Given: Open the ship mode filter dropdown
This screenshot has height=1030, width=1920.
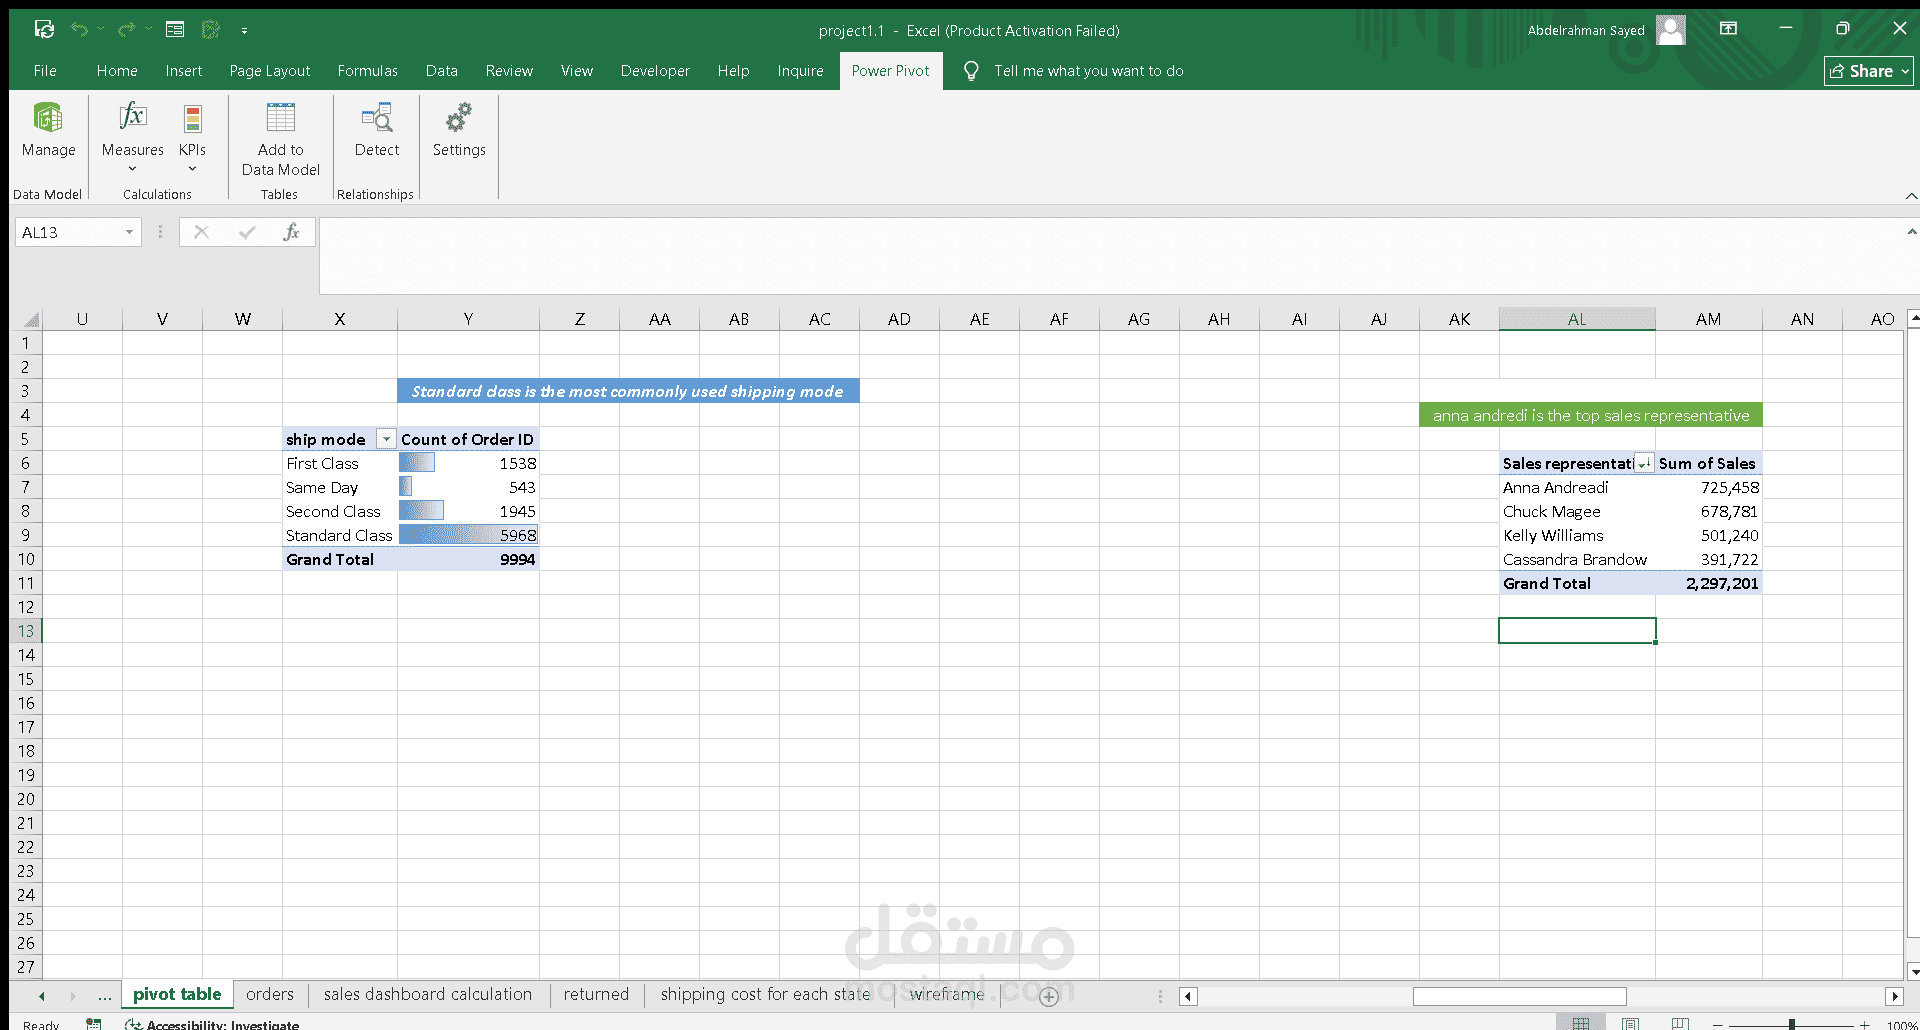Looking at the screenshot, I should coord(386,439).
